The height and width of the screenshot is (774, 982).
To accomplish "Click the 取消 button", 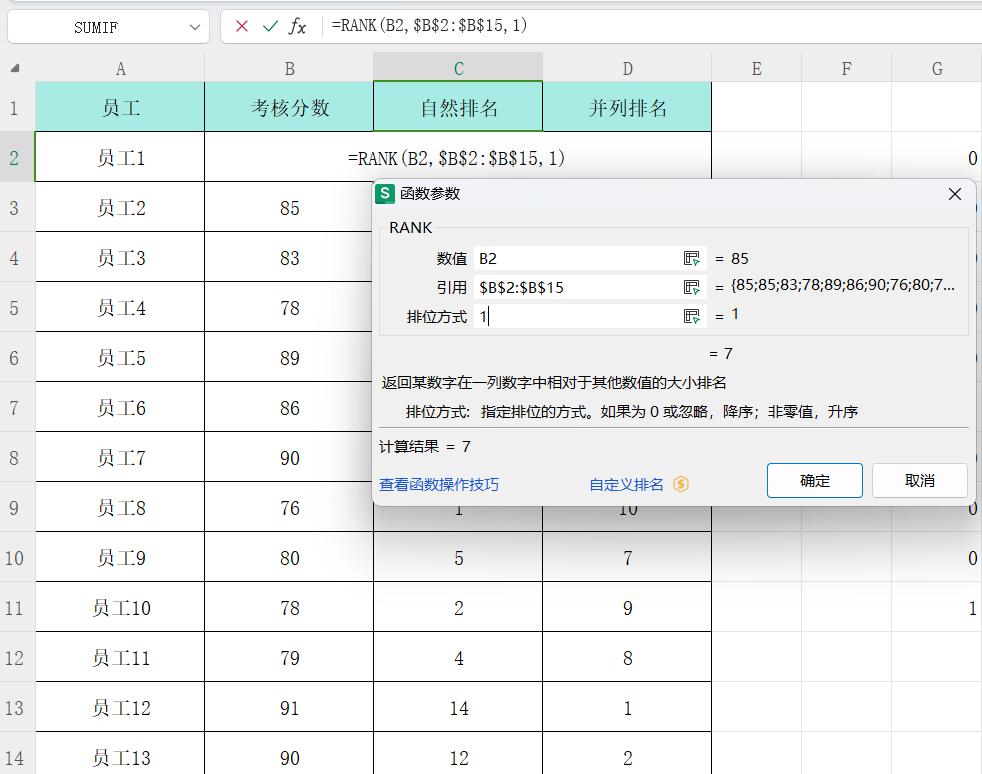I will point(920,481).
